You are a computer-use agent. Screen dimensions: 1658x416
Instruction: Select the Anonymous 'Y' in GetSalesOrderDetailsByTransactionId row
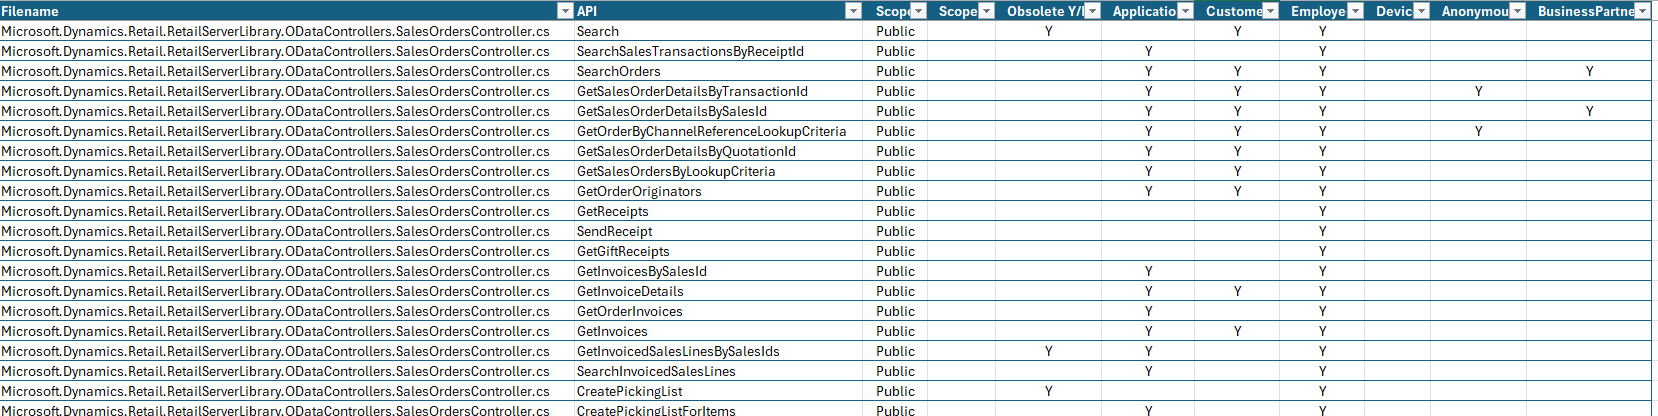(x=1478, y=91)
